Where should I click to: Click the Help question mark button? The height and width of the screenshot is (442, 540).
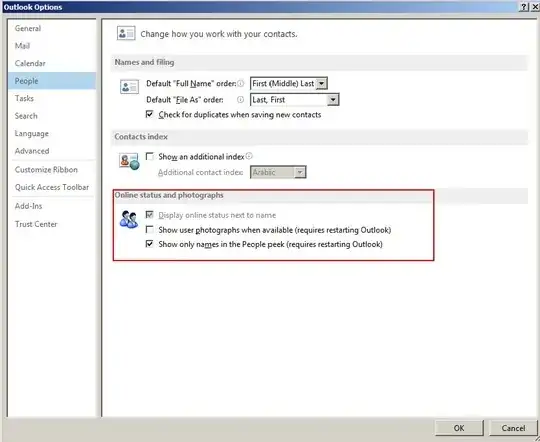coord(524,7)
